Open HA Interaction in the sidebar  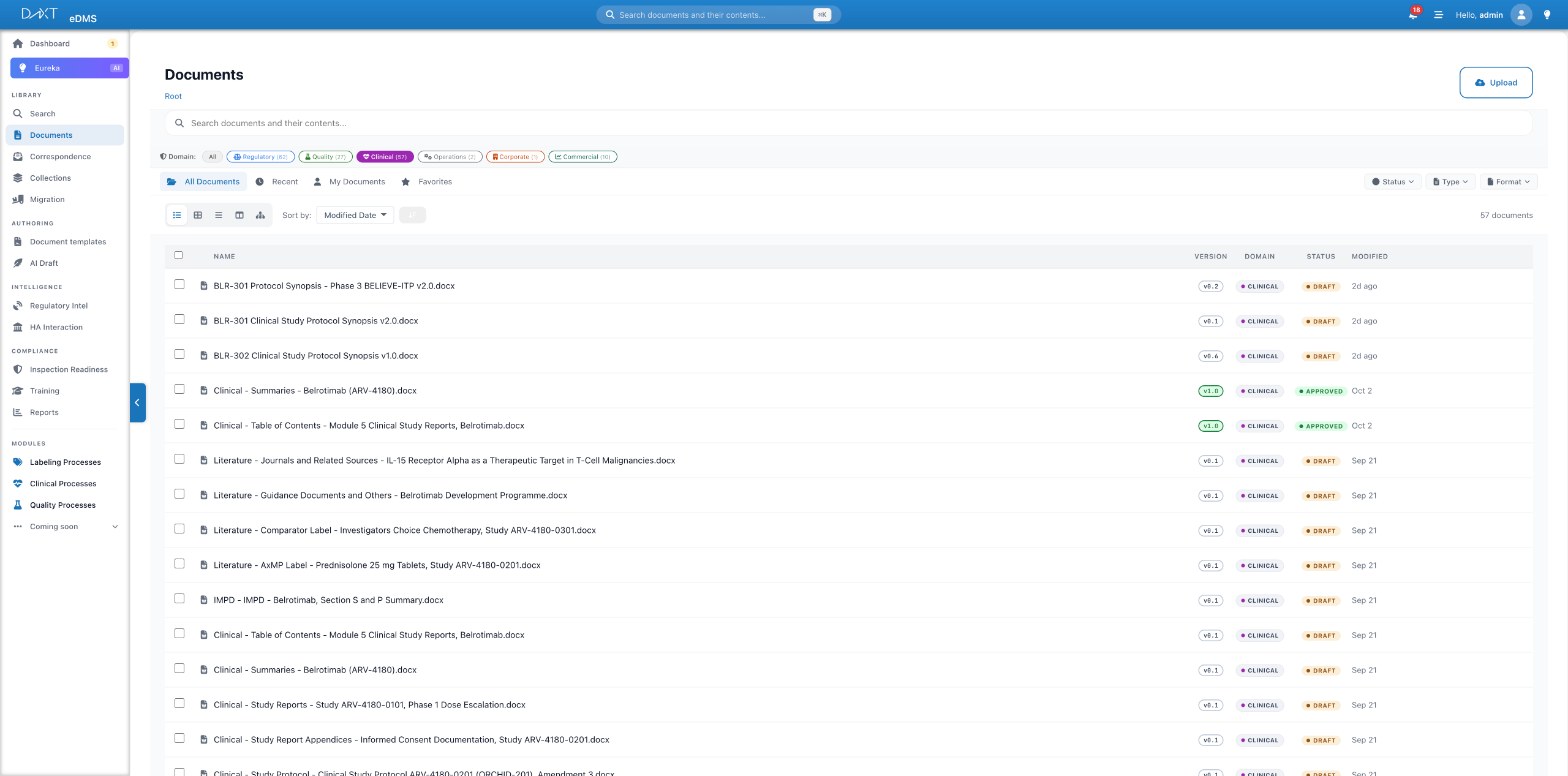click(65, 327)
